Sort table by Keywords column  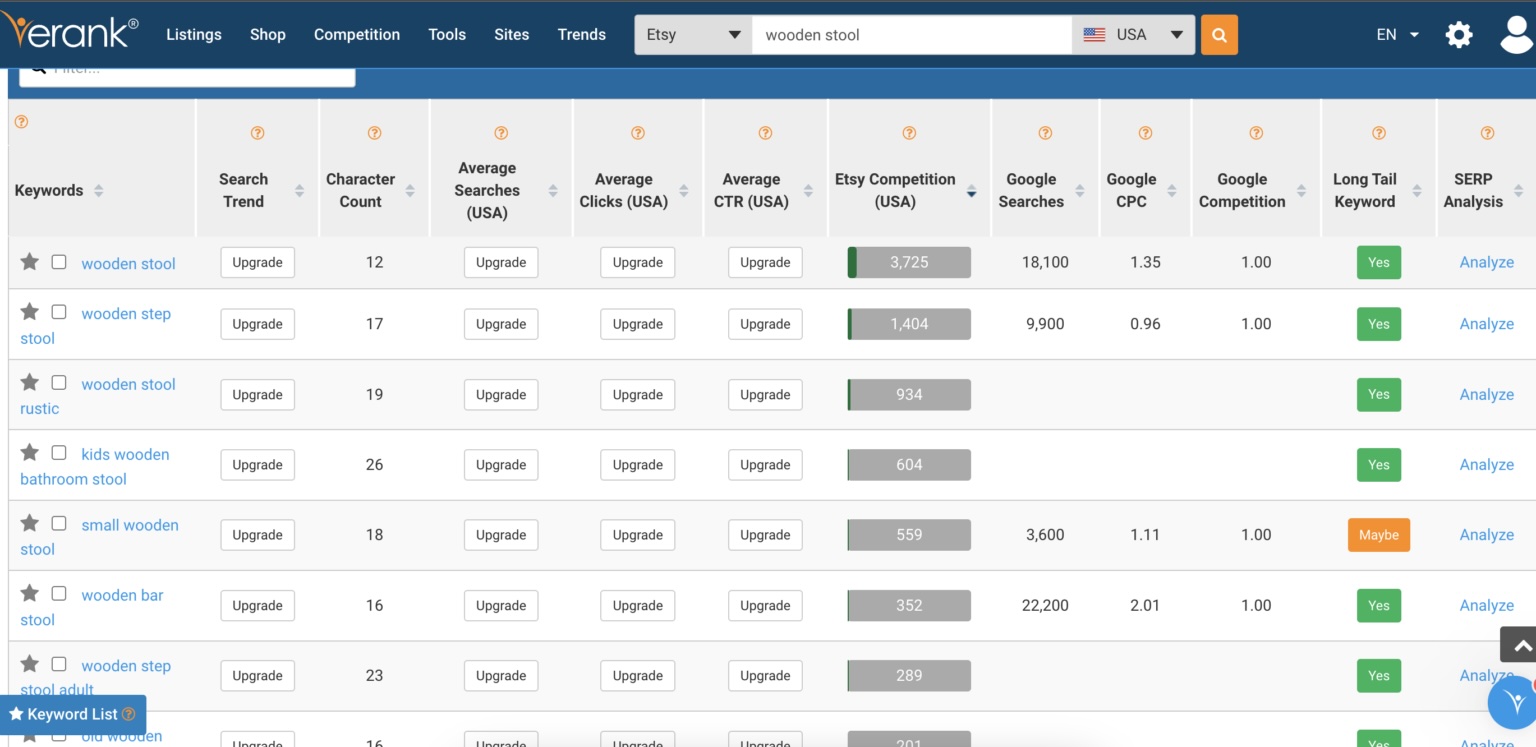[x=98, y=191]
